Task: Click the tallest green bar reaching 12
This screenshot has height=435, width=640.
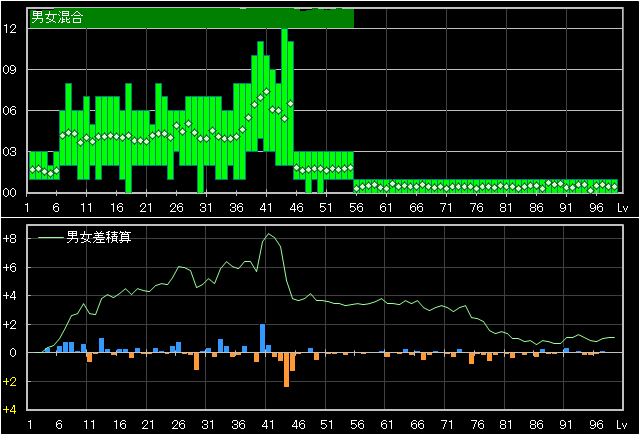Action: click(284, 97)
